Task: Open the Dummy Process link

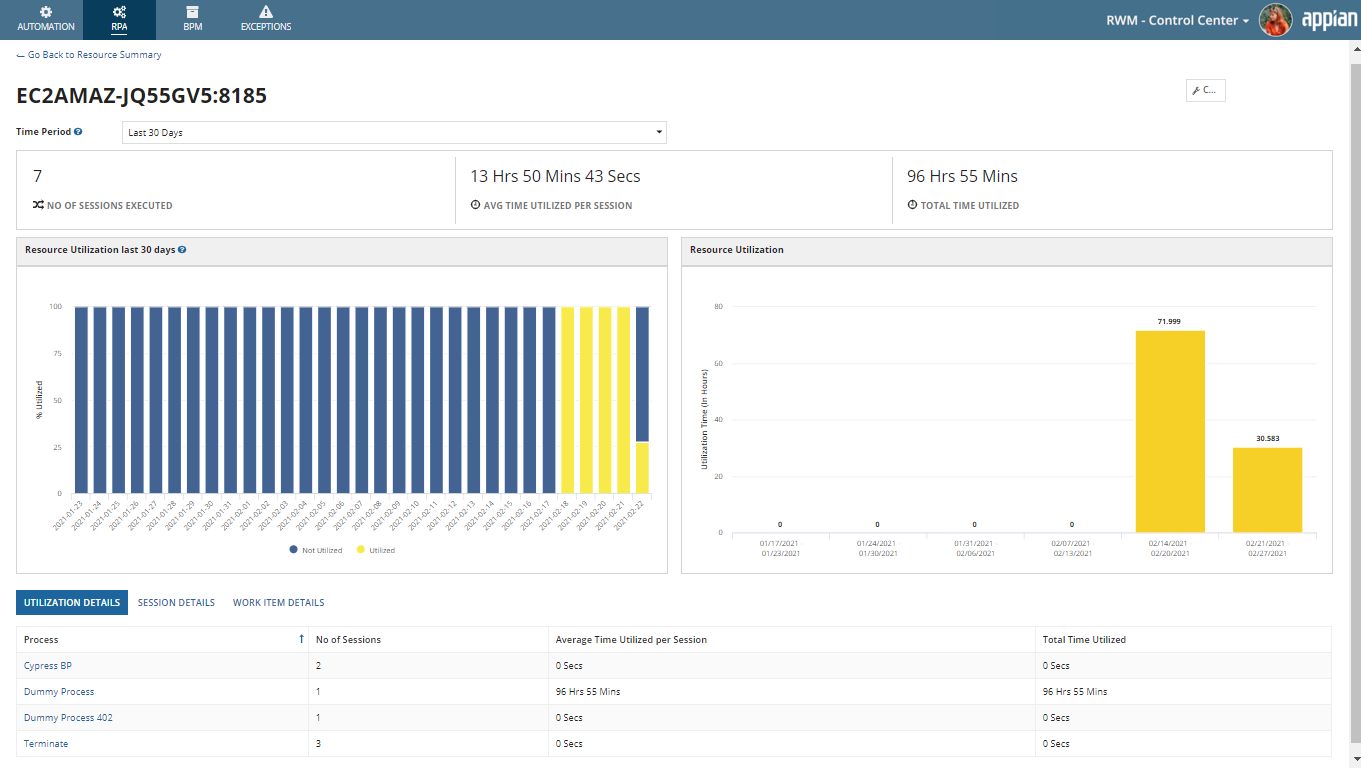Action: [59, 691]
